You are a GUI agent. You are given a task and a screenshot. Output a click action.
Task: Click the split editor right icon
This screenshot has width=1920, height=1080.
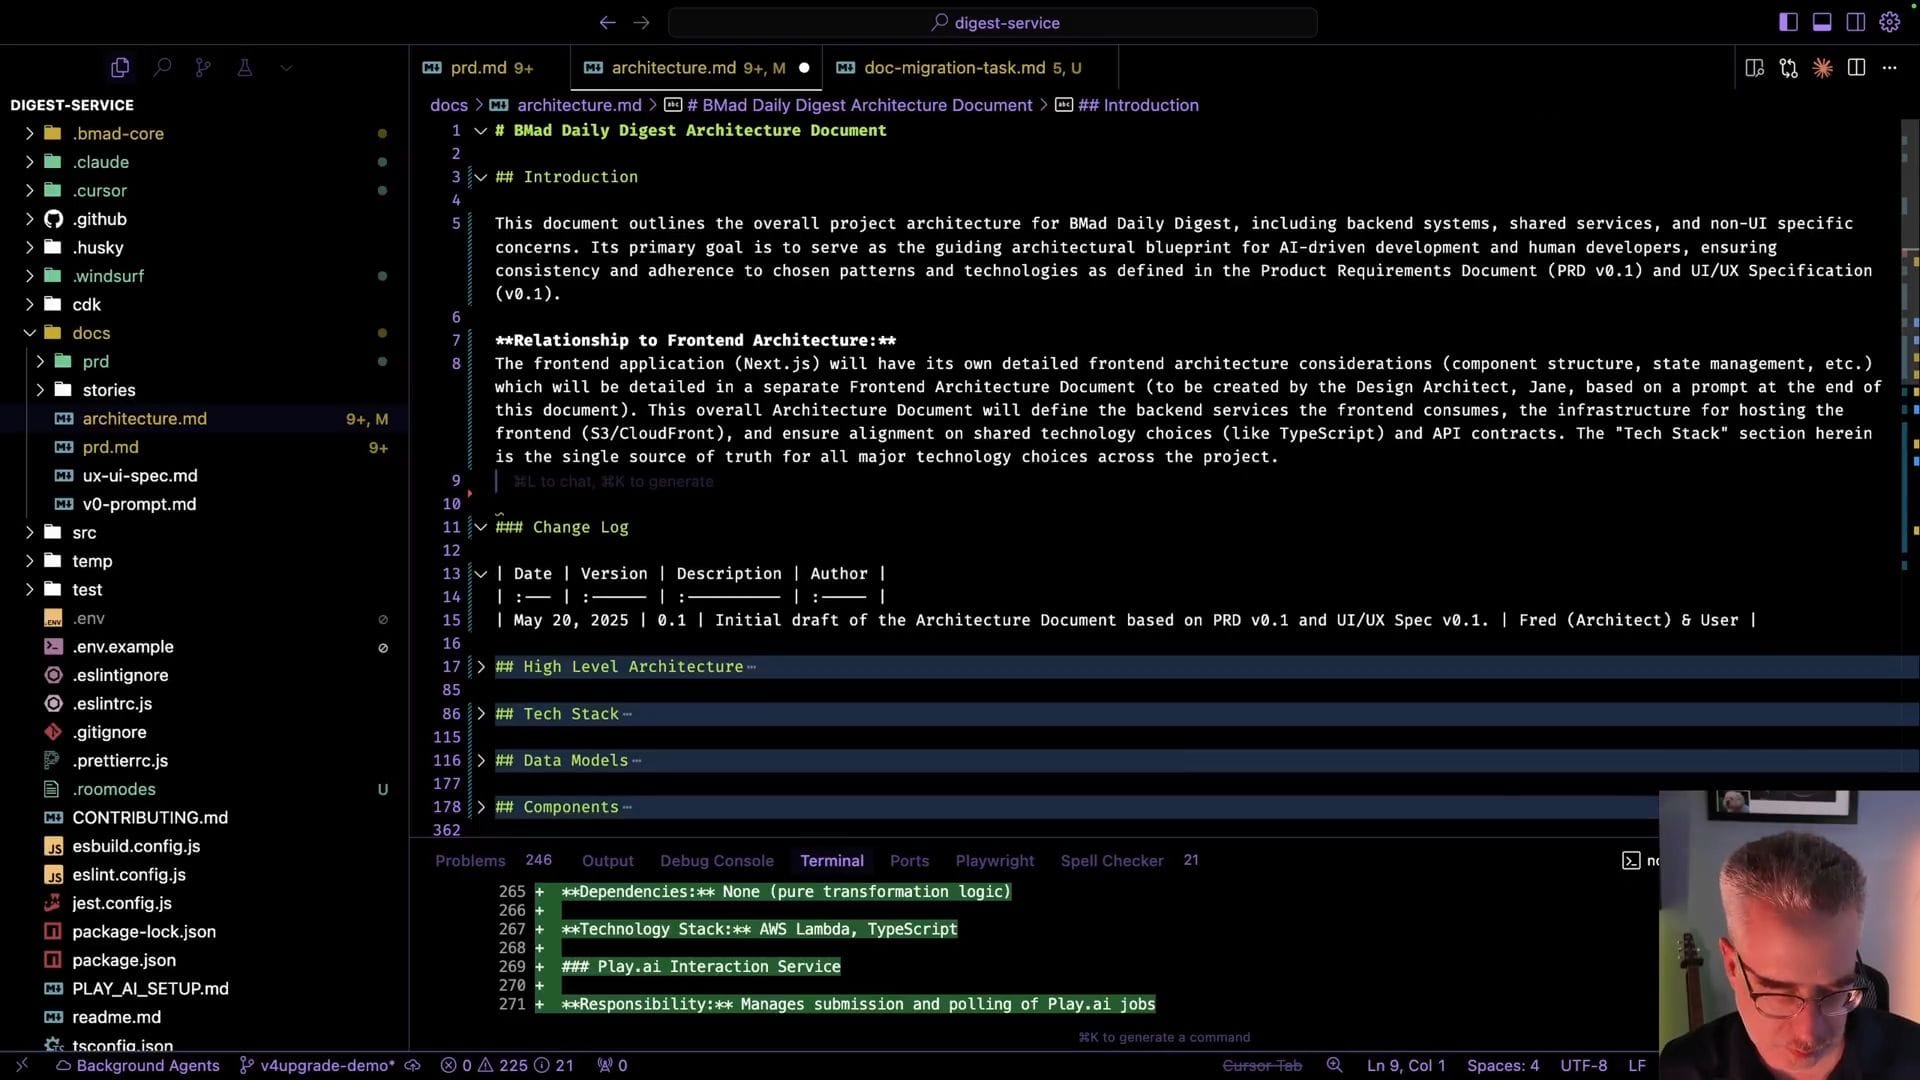coord(1856,67)
